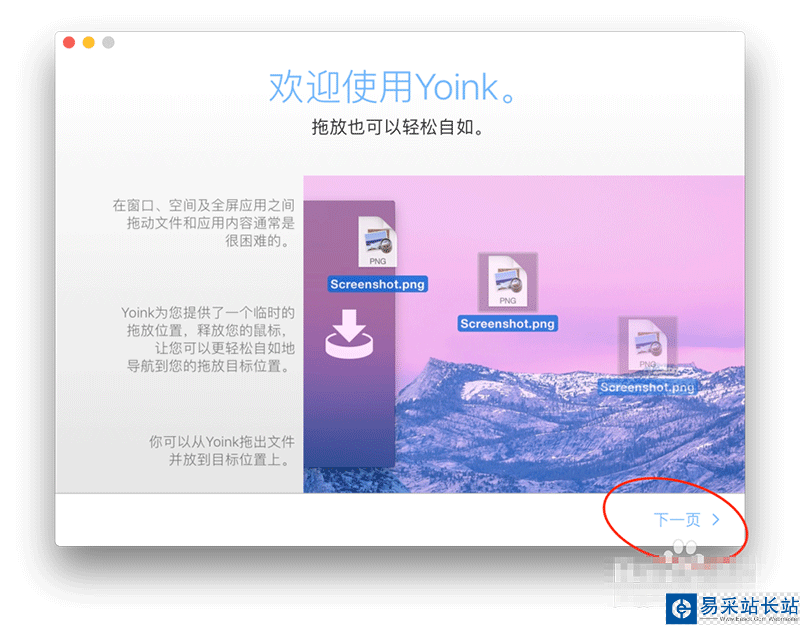Click the faded Screenshot.png label over the mountains
This screenshot has width=800, height=625.
[x=647, y=387]
